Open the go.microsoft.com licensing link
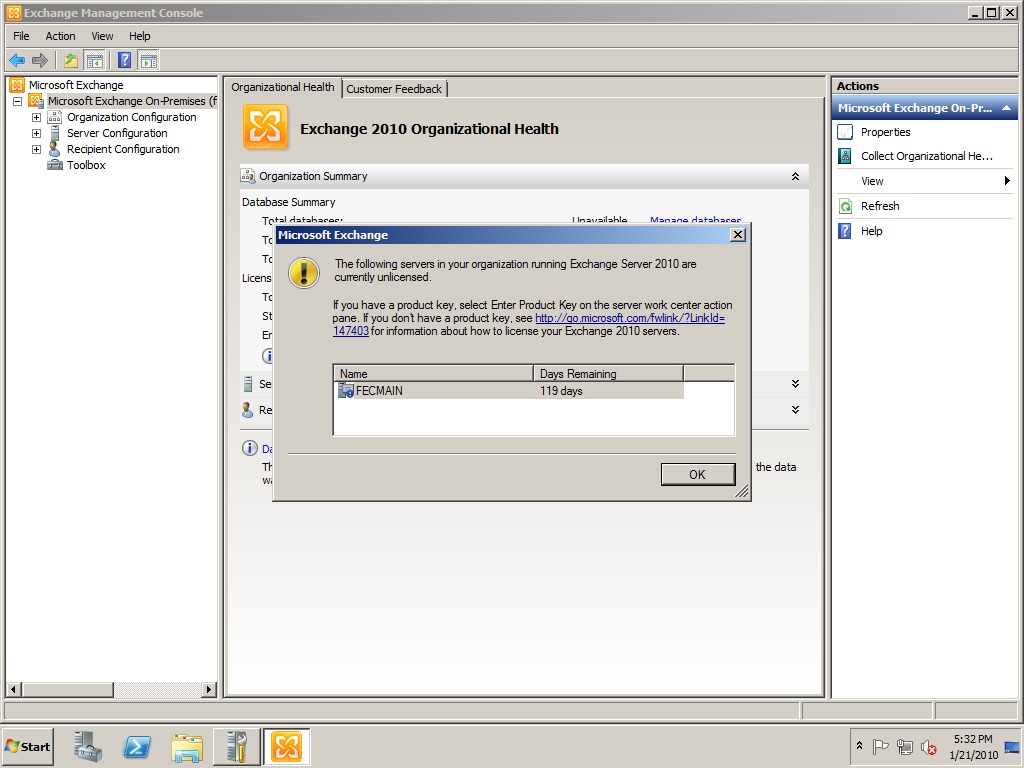Screen dimensions: 1024x768 [630, 318]
